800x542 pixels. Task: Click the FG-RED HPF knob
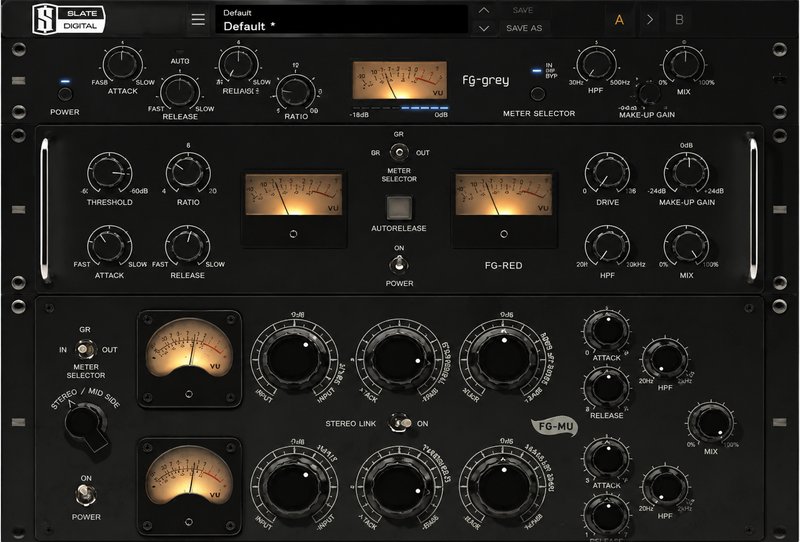(x=607, y=247)
